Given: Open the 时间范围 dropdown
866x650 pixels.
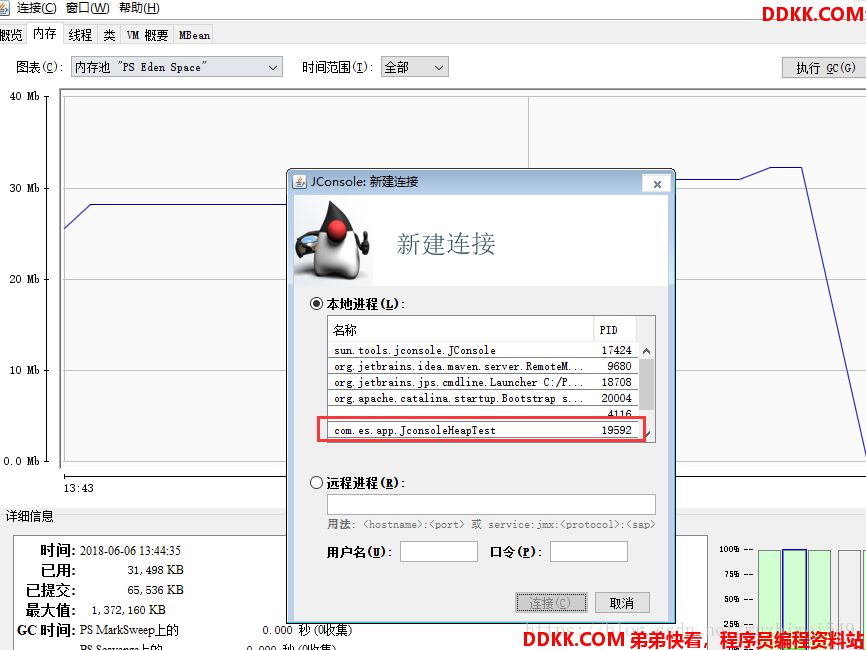Looking at the screenshot, I should (414, 67).
